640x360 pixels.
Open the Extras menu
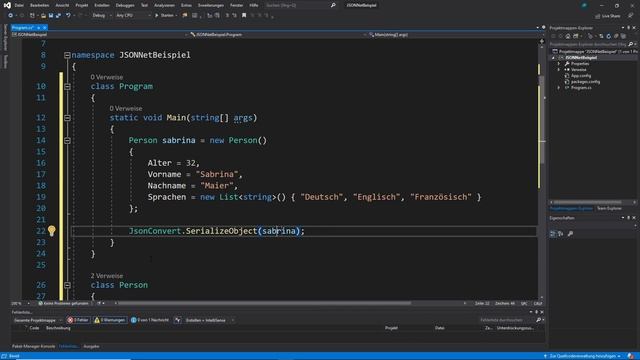186,5
